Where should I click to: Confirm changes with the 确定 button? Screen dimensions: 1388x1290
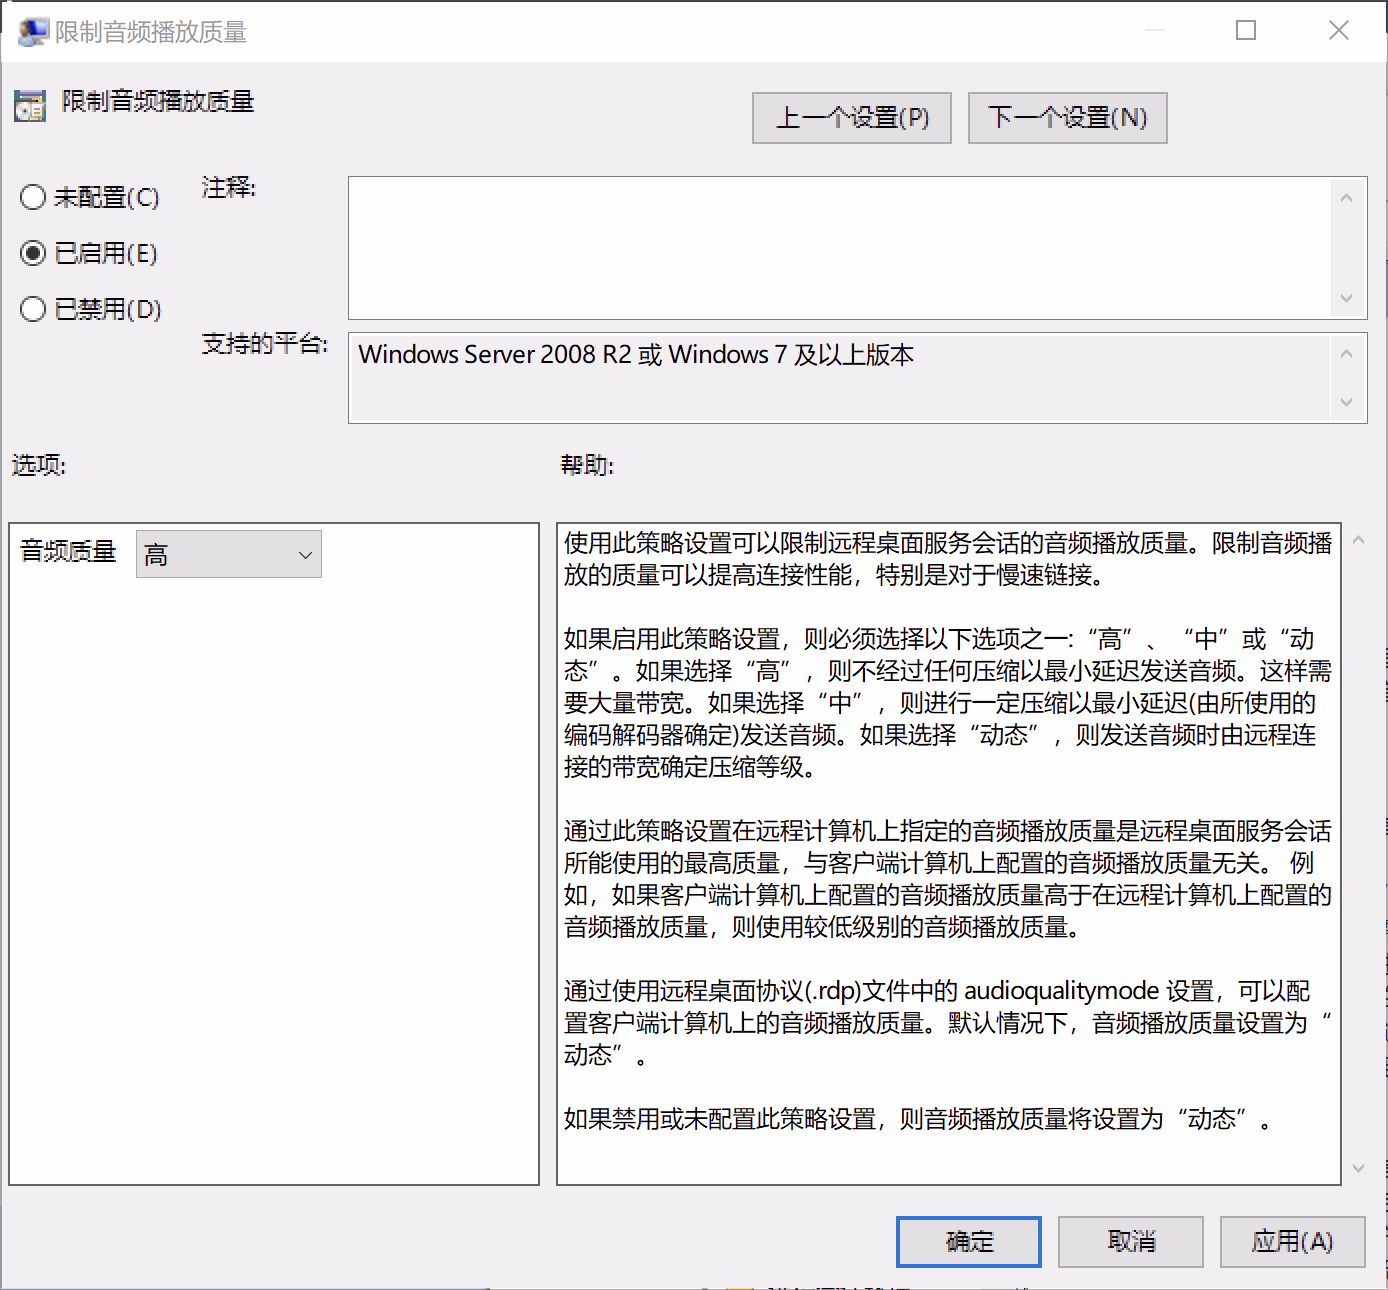tap(968, 1242)
